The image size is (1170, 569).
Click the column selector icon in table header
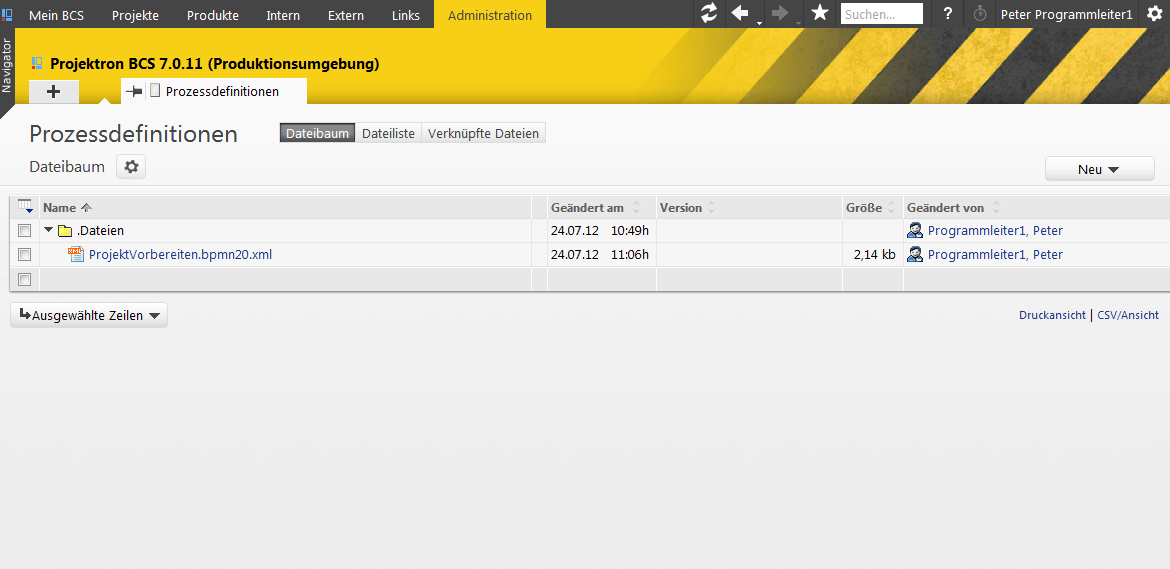(25, 207)
